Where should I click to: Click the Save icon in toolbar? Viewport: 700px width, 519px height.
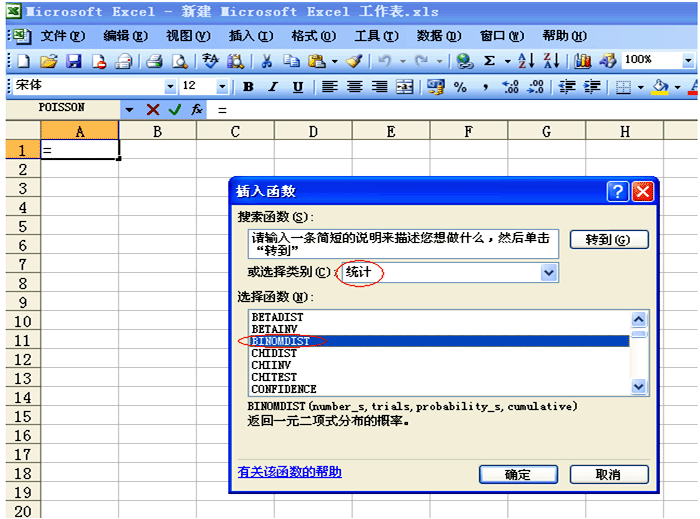73,61
